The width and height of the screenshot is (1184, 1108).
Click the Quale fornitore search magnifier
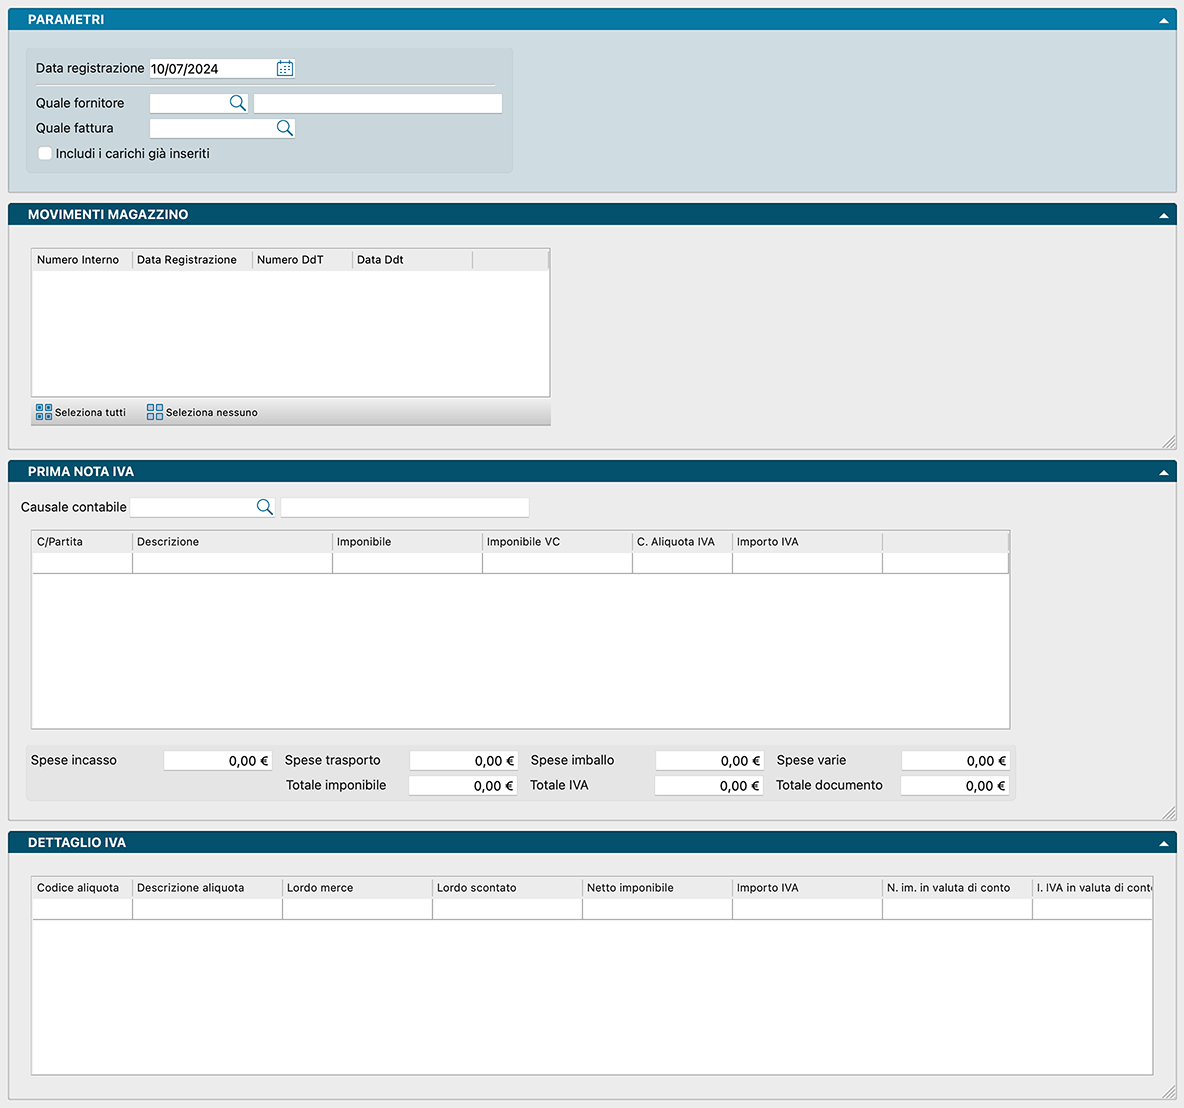(x=237, y=103)
